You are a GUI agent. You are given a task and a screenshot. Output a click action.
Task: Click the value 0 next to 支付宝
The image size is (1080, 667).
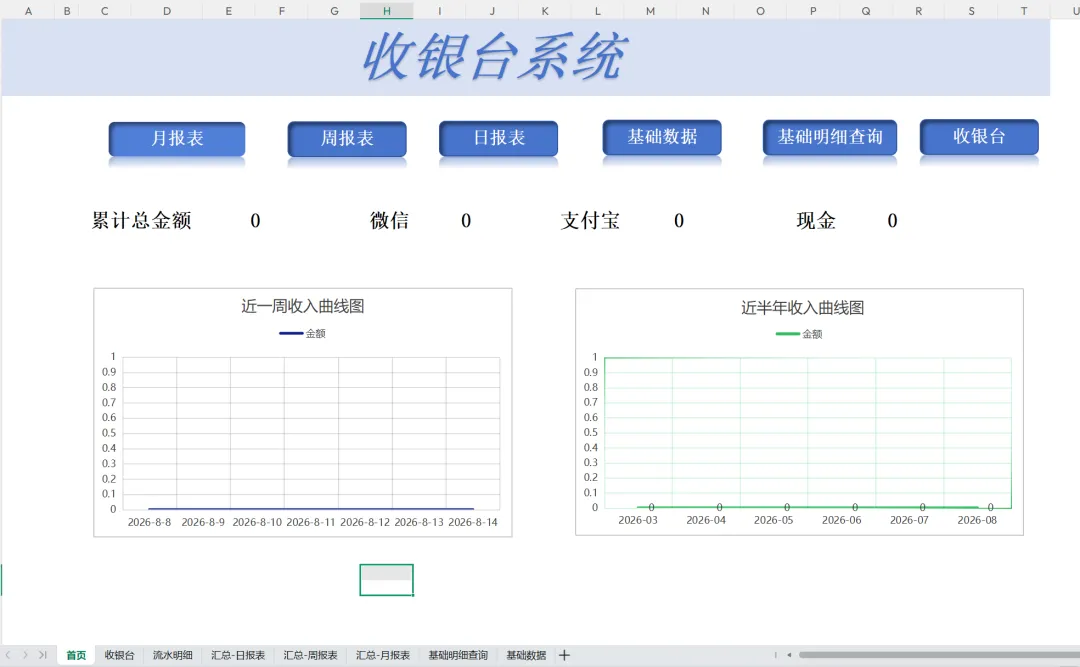[x=679, y=220]
